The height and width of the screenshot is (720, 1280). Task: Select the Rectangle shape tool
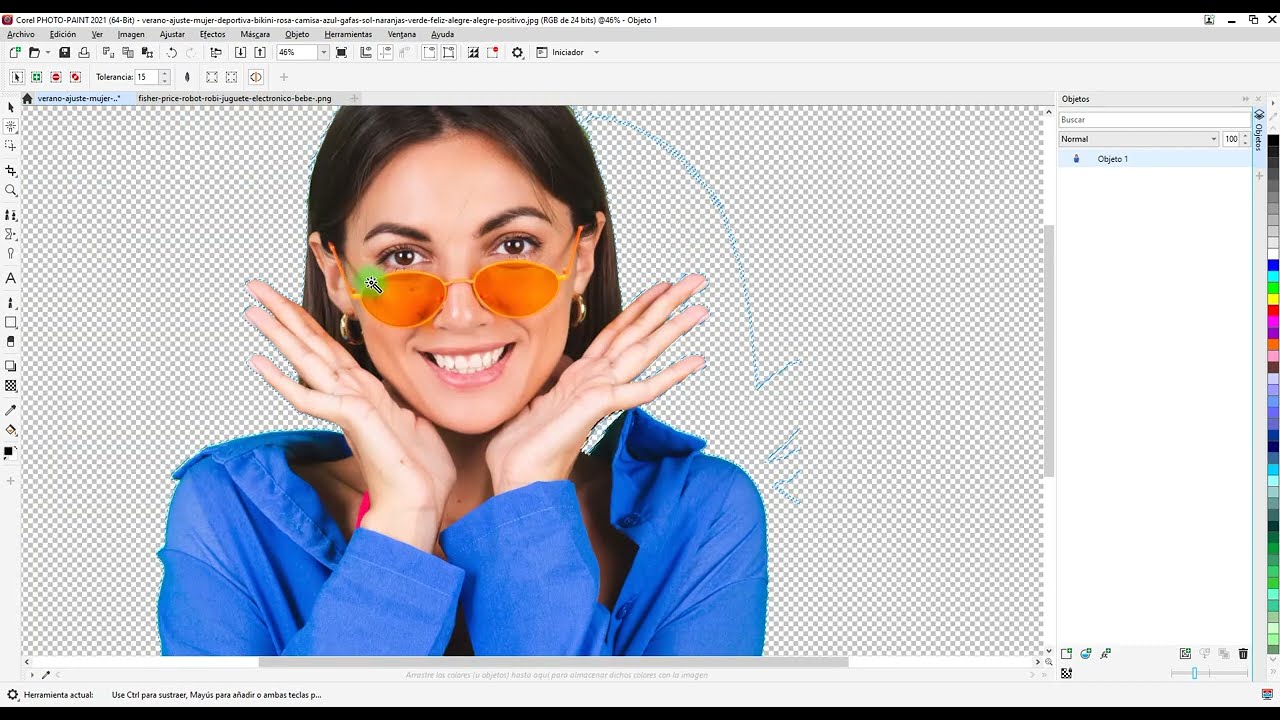coord(11,322)
